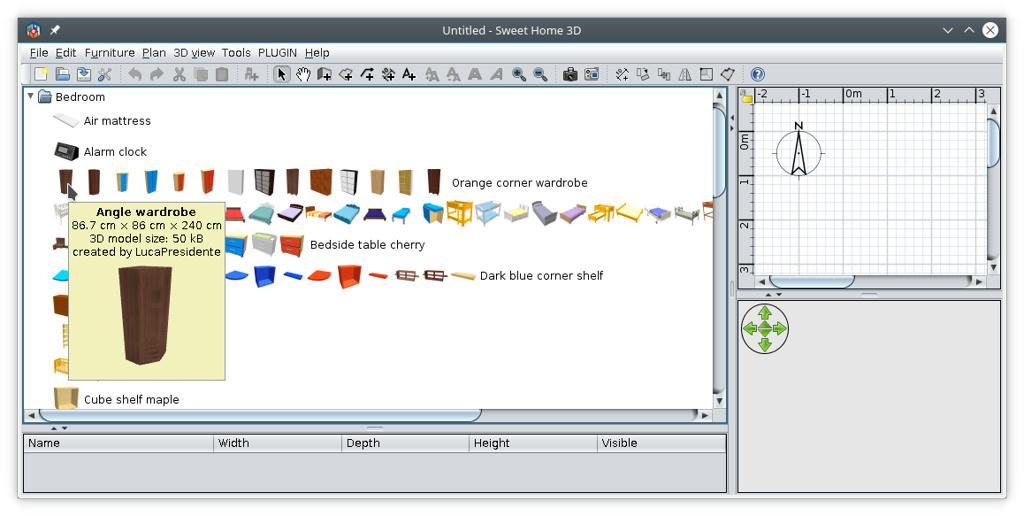The height and width of the screenshot is (516, 1024).
Task: Click the increase text size icon
Action: [x=432, y=74]
